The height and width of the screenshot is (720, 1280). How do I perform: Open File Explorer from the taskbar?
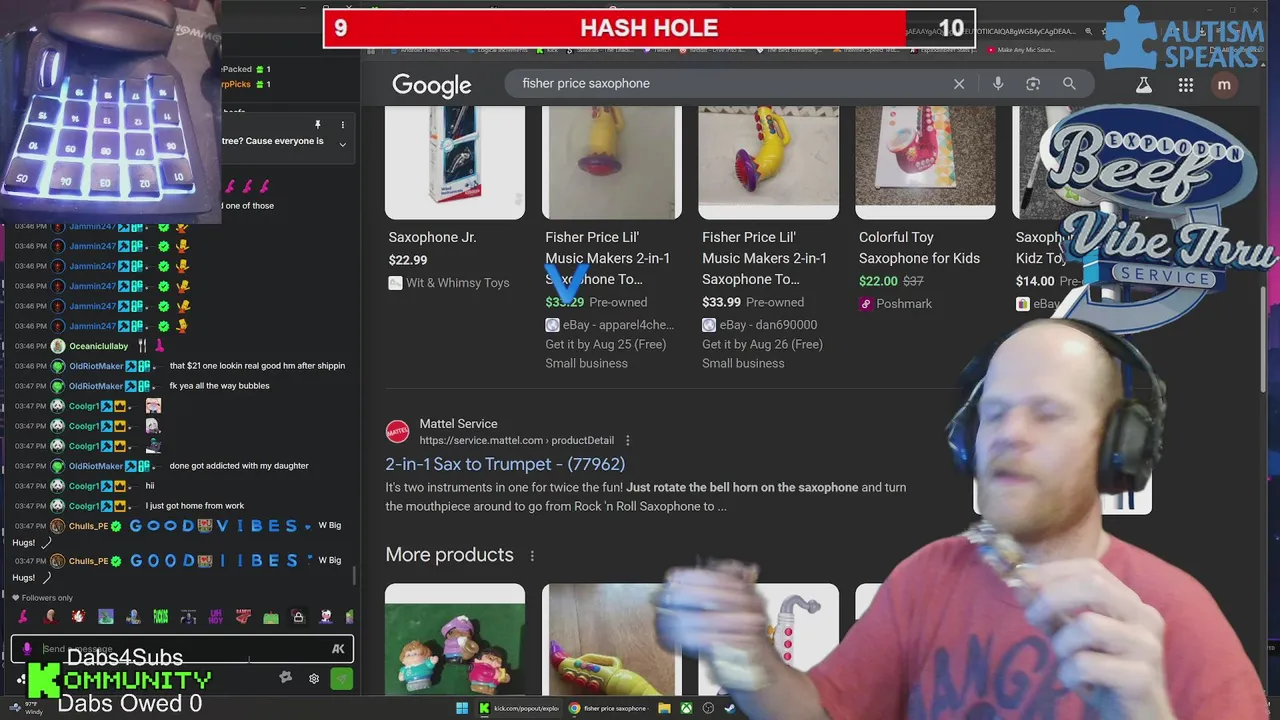[x=664, y=709]
